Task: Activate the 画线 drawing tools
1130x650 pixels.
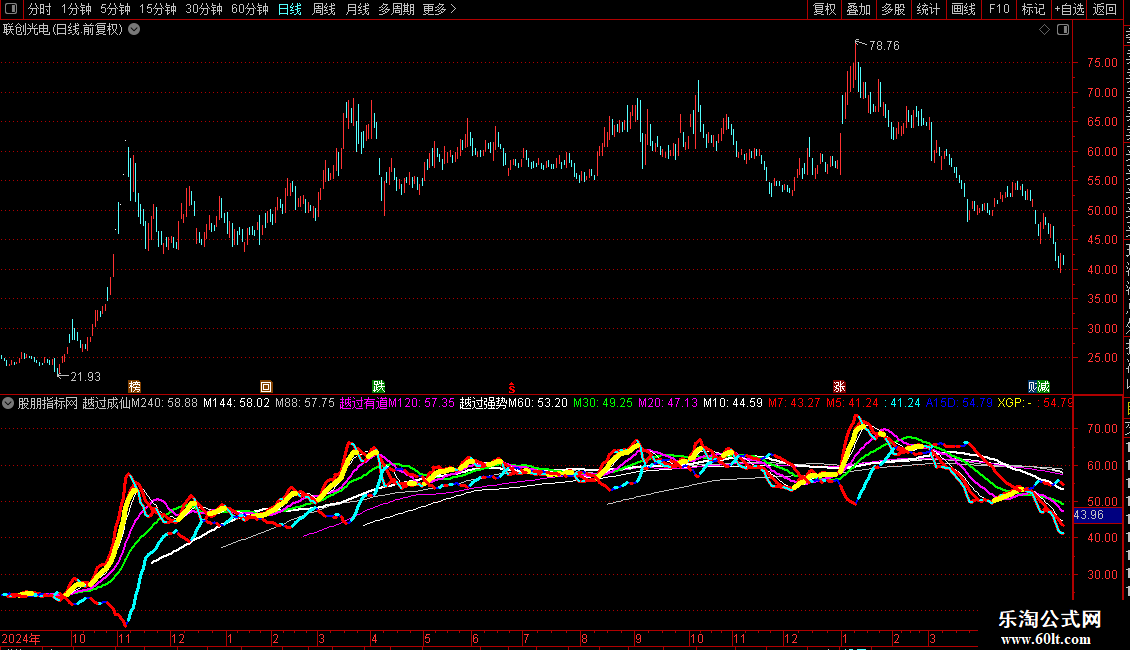Action: pos(964,9)
